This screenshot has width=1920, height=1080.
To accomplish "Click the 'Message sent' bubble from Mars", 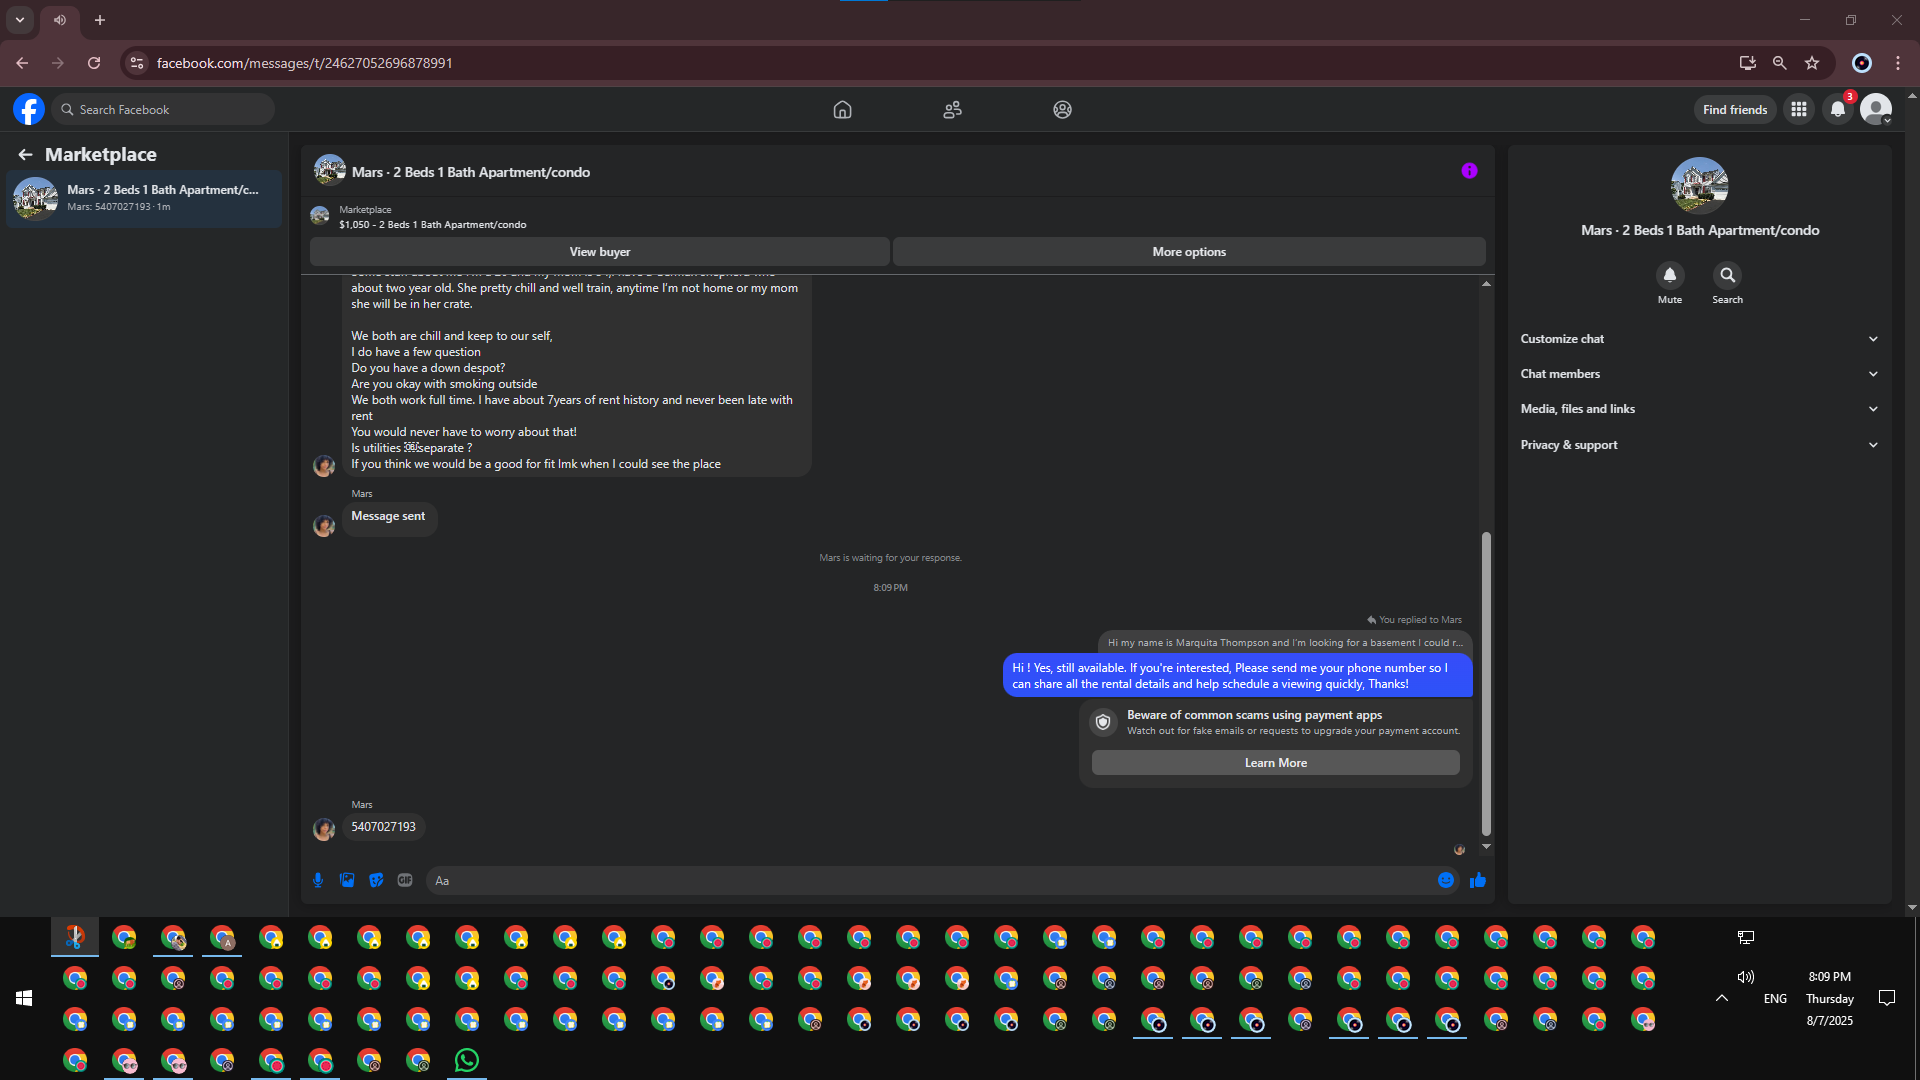I will tap(388, 517).
